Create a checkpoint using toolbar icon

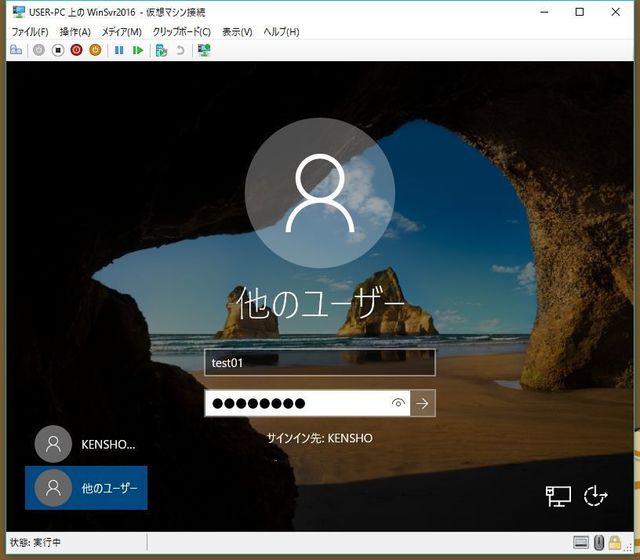pyautogui.click(x=161, y=49)
